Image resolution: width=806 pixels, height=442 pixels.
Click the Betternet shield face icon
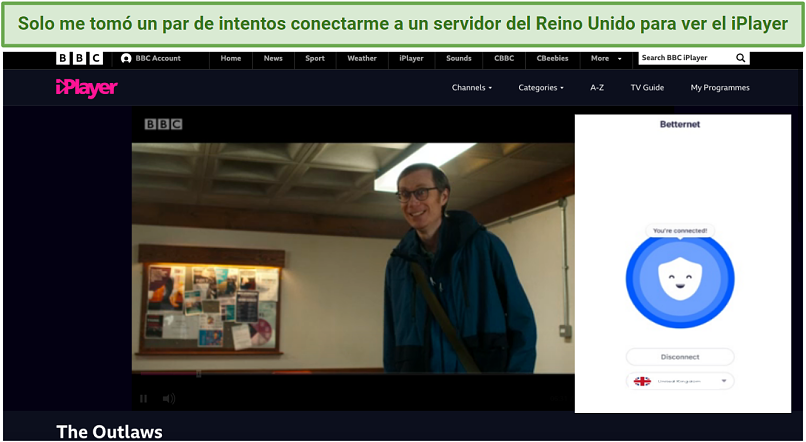pos(680,279)
